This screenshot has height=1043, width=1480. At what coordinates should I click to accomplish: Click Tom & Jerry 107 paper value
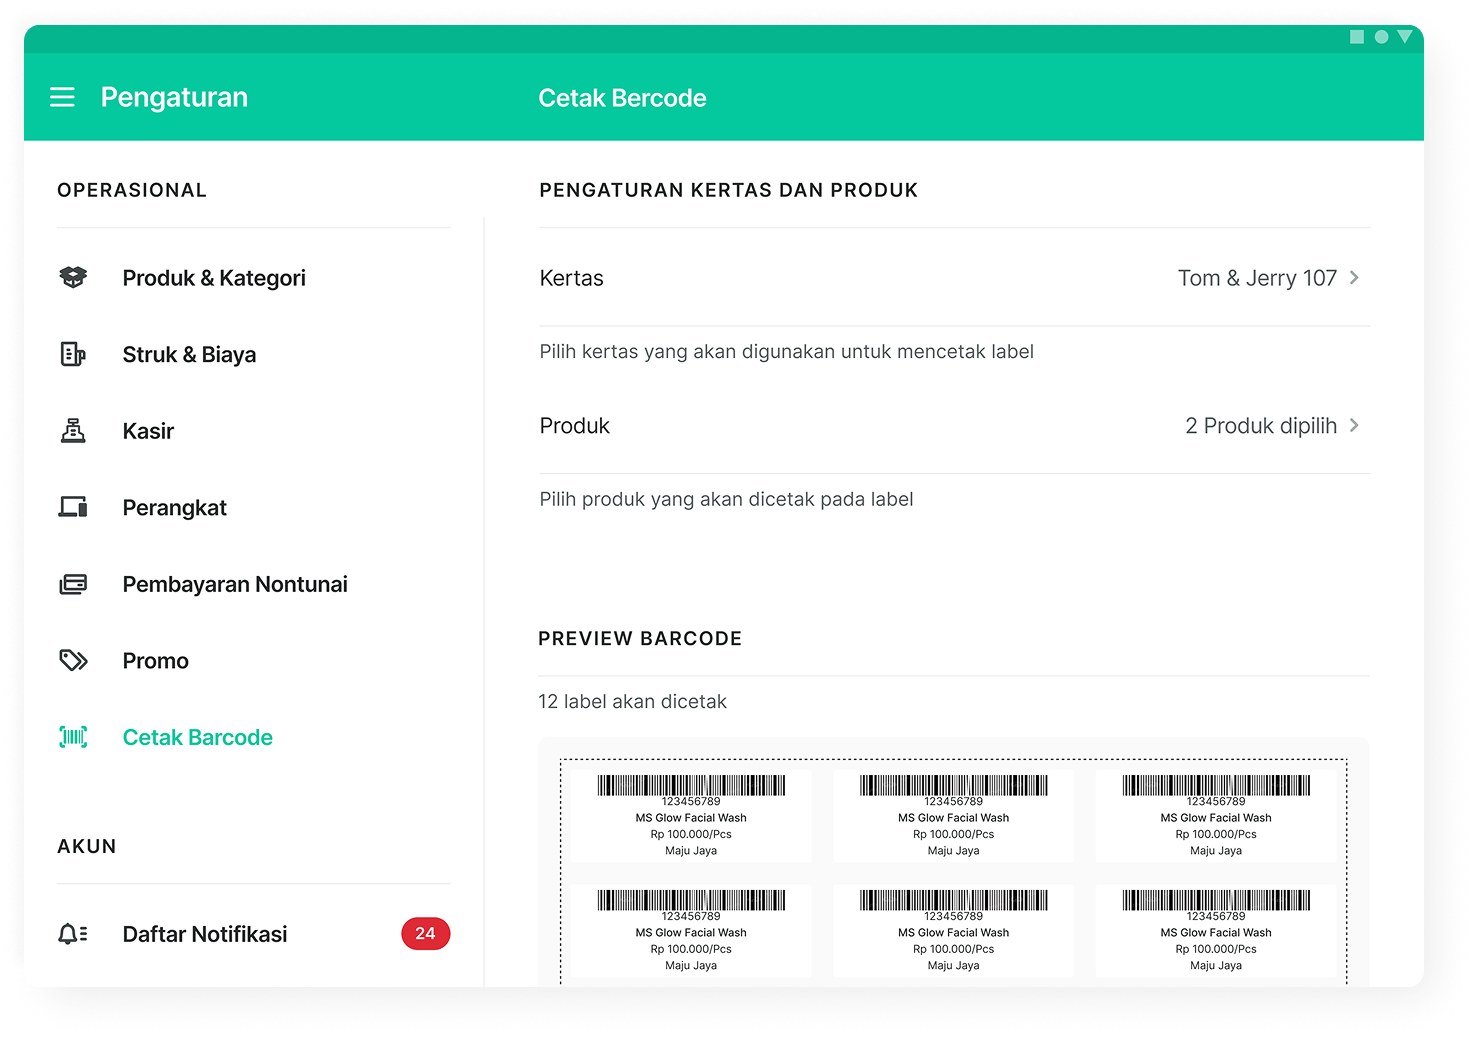click(x=1257, y=278)
